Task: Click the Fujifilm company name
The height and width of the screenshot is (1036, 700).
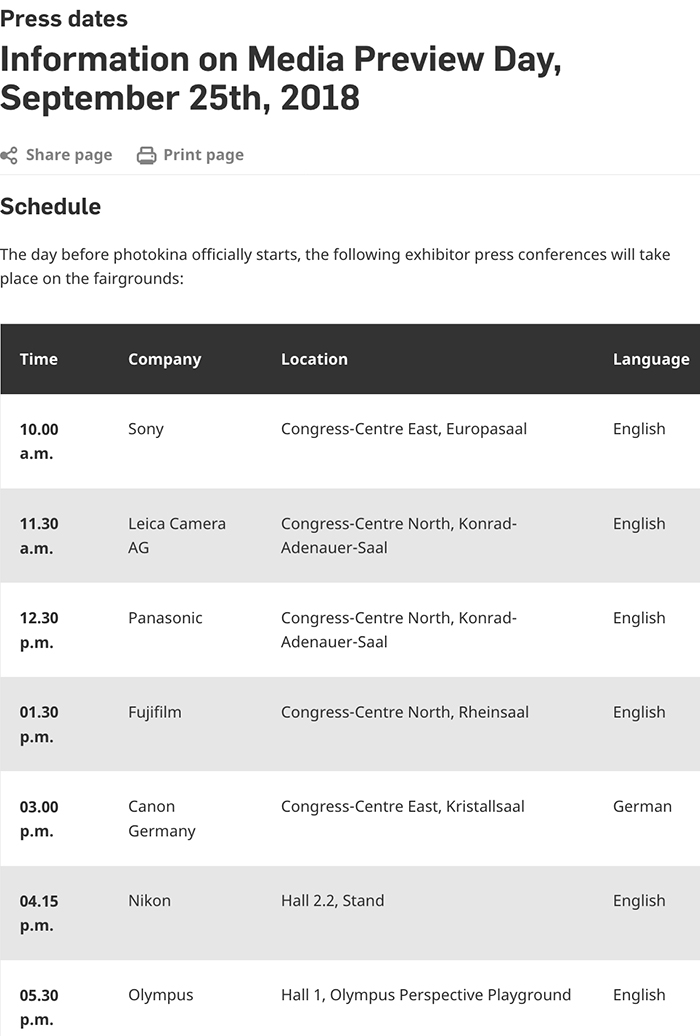Action: (155, 712)
